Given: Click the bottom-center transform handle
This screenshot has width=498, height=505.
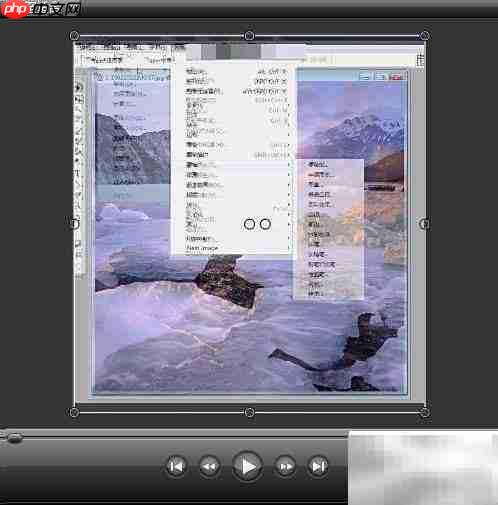Looking at the screenshot, I should click(249, 412).
